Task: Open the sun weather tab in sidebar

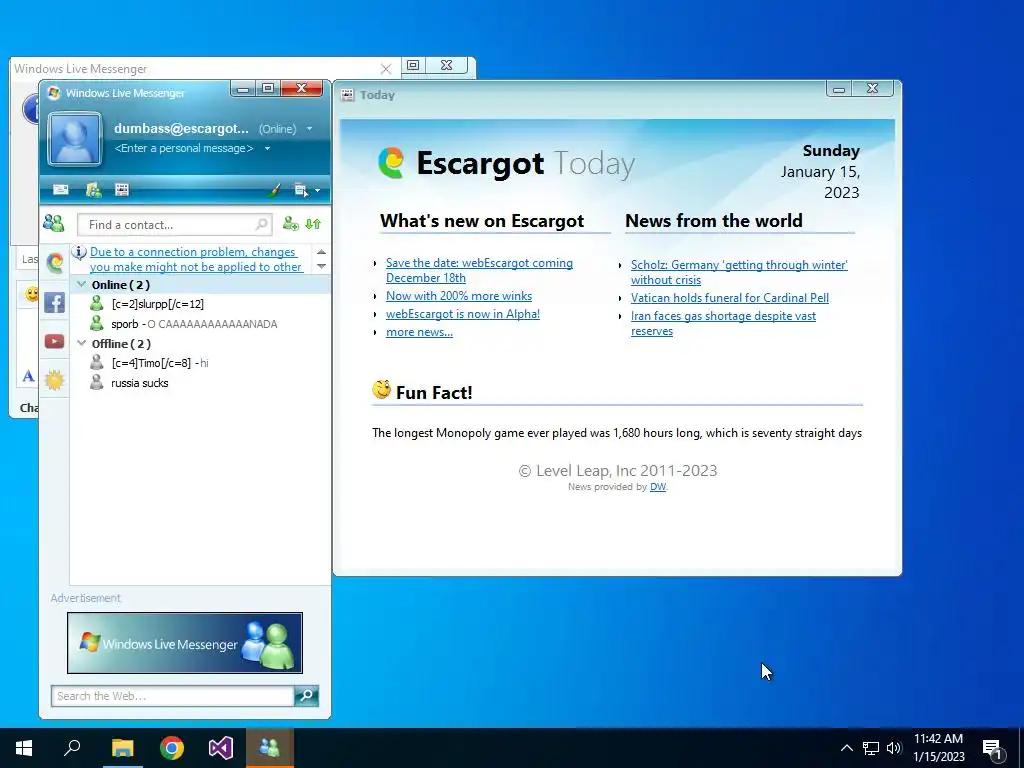Action: (54, 380)
